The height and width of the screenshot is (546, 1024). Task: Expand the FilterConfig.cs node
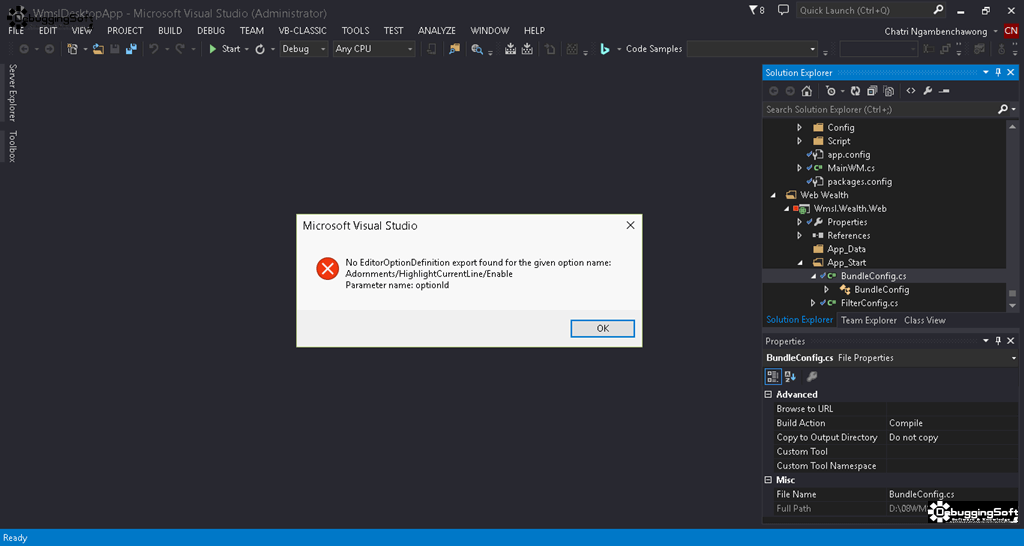click(813, 303)
